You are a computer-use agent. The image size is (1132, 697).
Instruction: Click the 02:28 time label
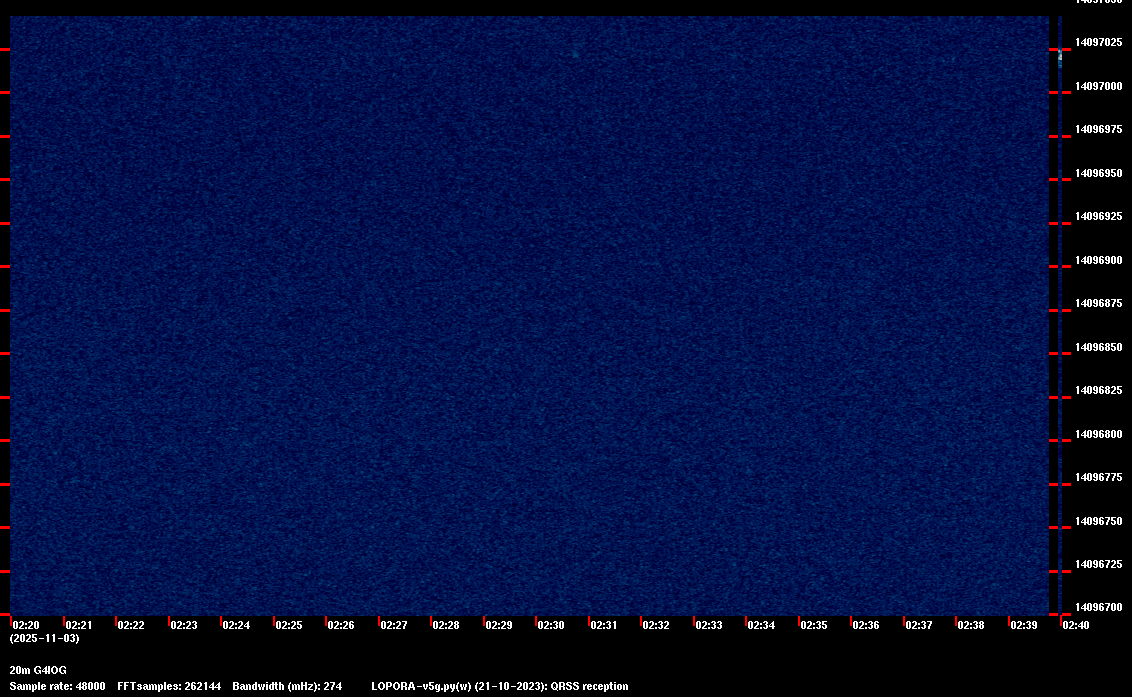coord(445,625)
